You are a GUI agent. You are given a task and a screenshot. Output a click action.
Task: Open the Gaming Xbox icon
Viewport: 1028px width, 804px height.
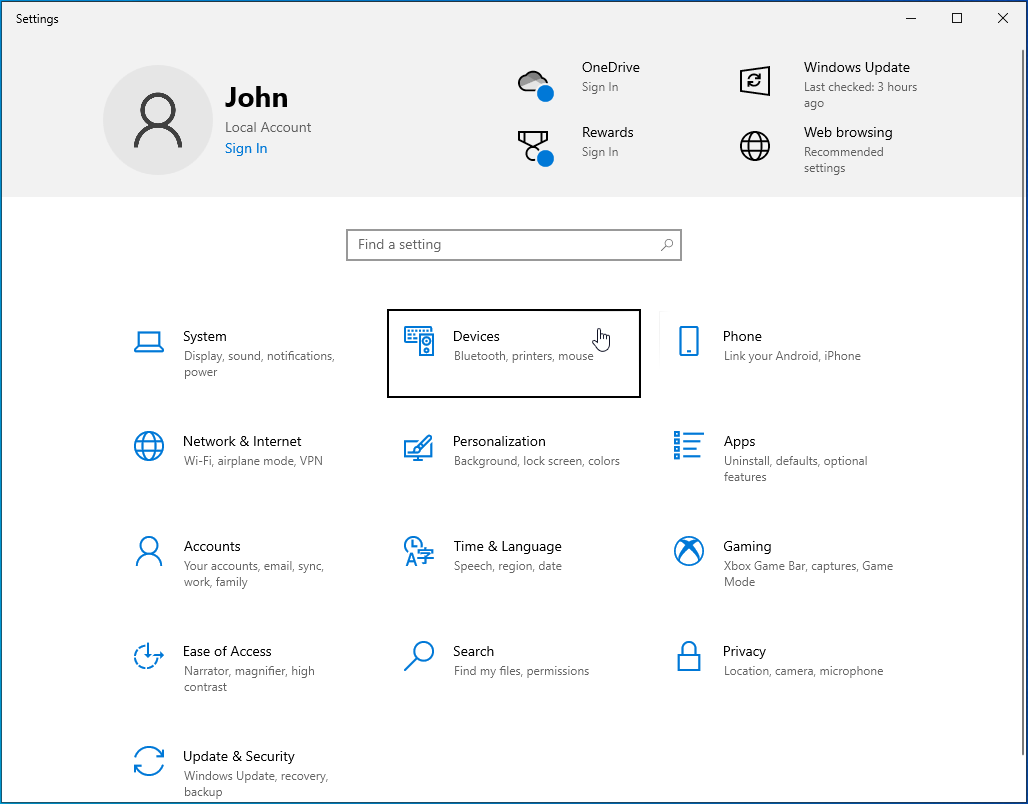coord(688,551)
